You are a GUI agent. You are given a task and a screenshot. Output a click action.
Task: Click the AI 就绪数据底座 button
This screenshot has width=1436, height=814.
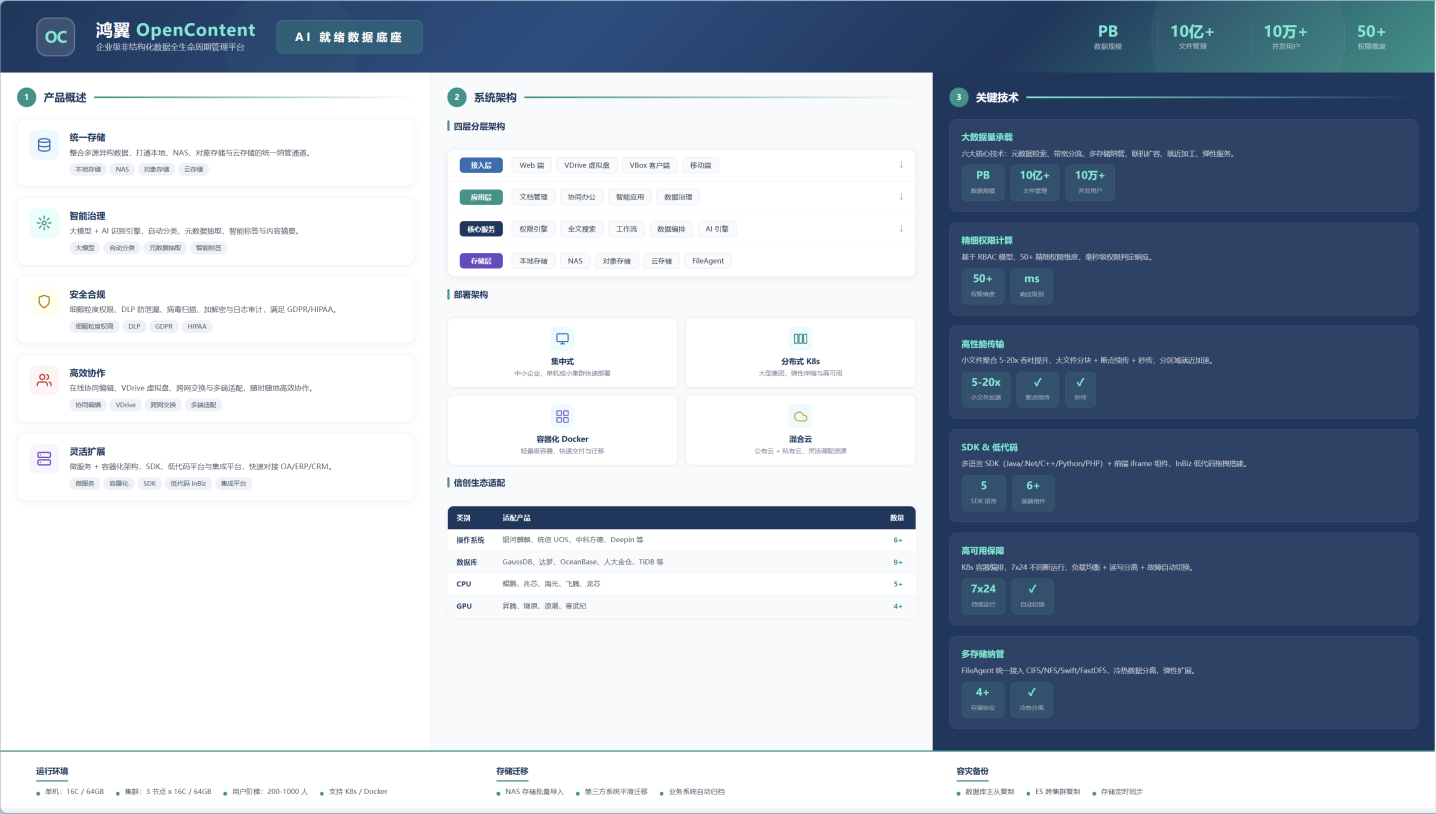(x=349, y=37)
